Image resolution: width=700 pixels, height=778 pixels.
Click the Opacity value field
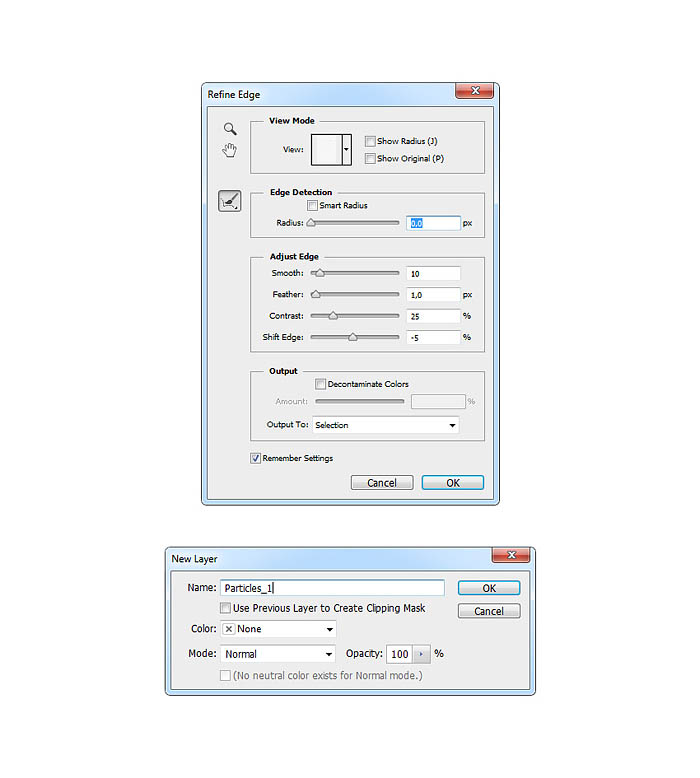(x=400, y=654)
